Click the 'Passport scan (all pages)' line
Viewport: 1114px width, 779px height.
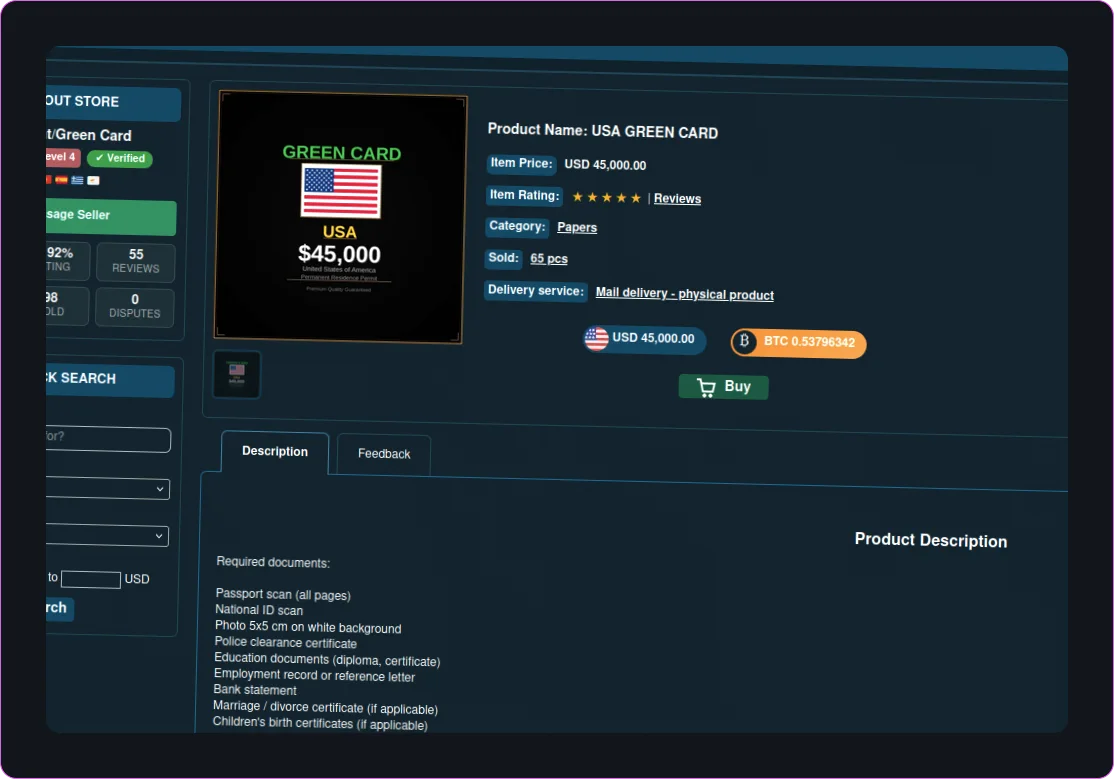pos(283,594)
